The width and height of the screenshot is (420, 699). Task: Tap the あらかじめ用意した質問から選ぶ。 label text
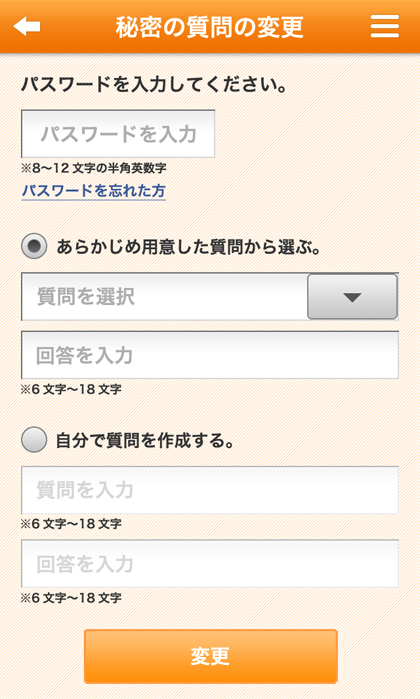coord(189,247)
